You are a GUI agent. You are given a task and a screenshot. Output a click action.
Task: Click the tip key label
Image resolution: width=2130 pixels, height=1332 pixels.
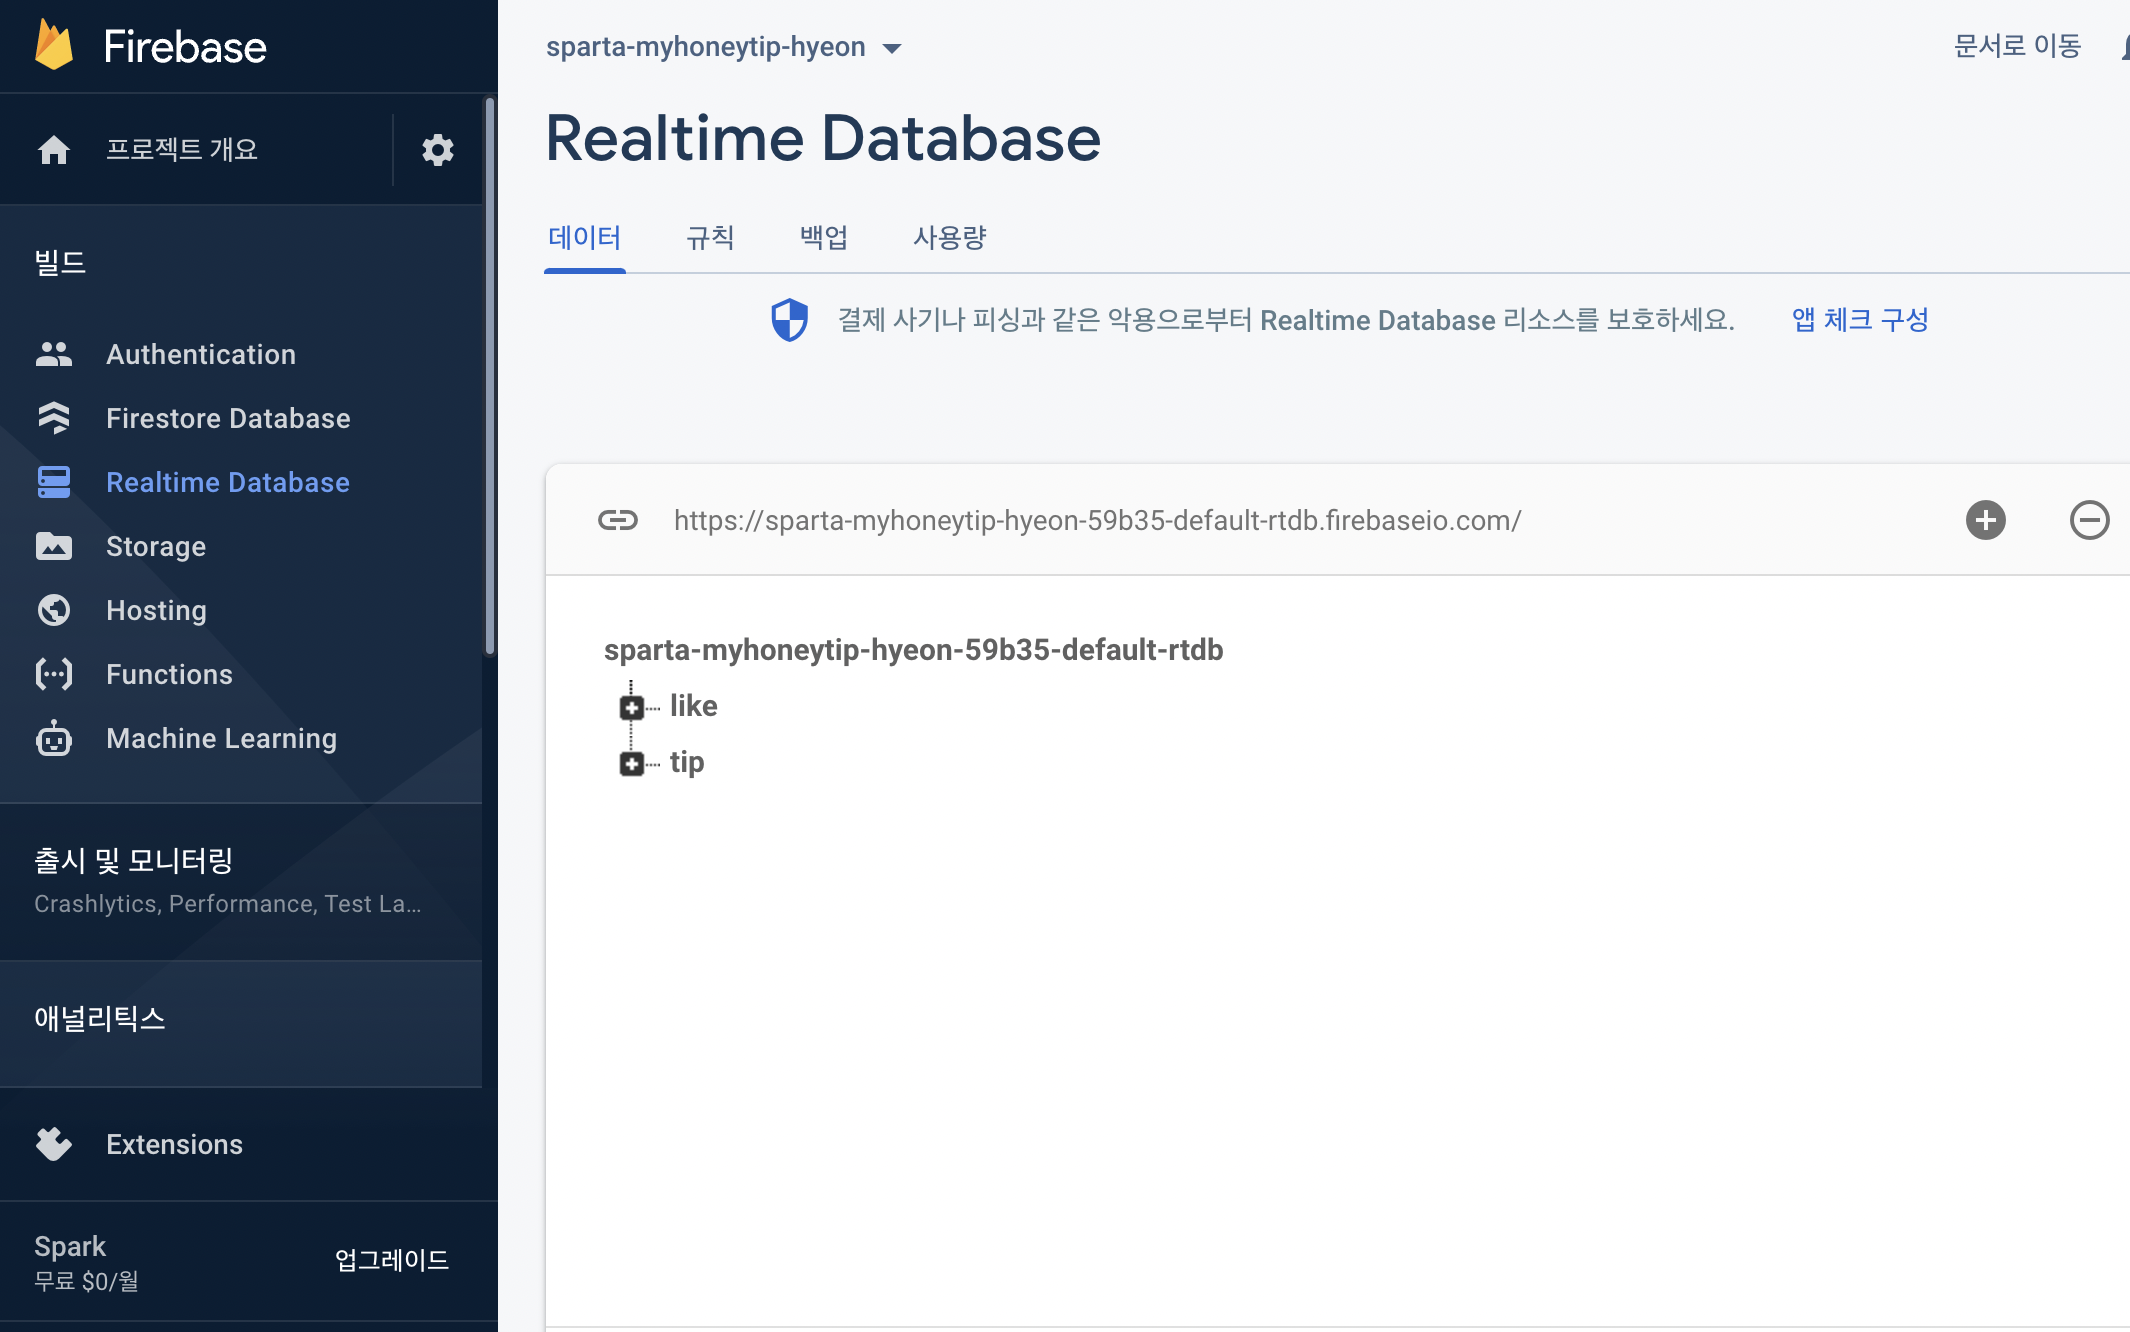[x=687, y=762]
